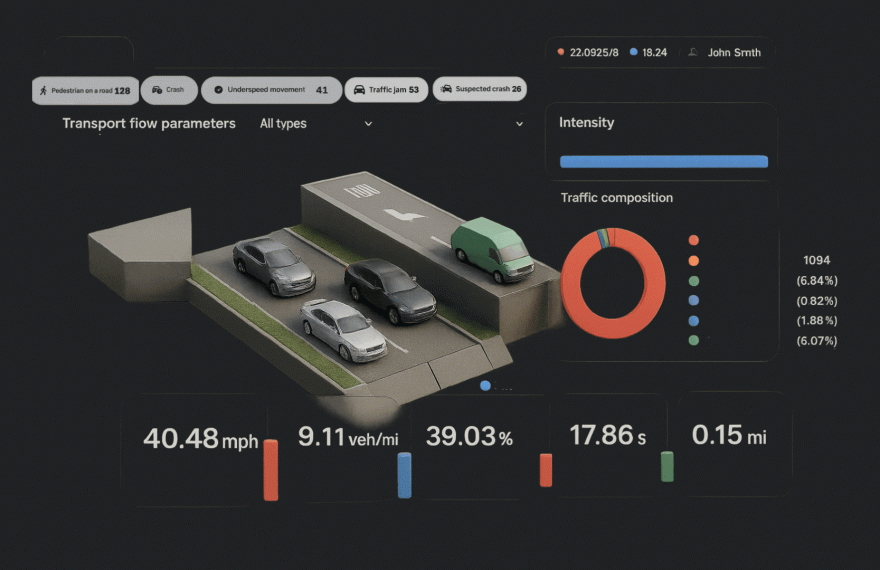Toggle the Traffic jam 53 filter chip
The width and height of the screenshot is (880, 570).
pyautogui.click(x=386, y=90)
